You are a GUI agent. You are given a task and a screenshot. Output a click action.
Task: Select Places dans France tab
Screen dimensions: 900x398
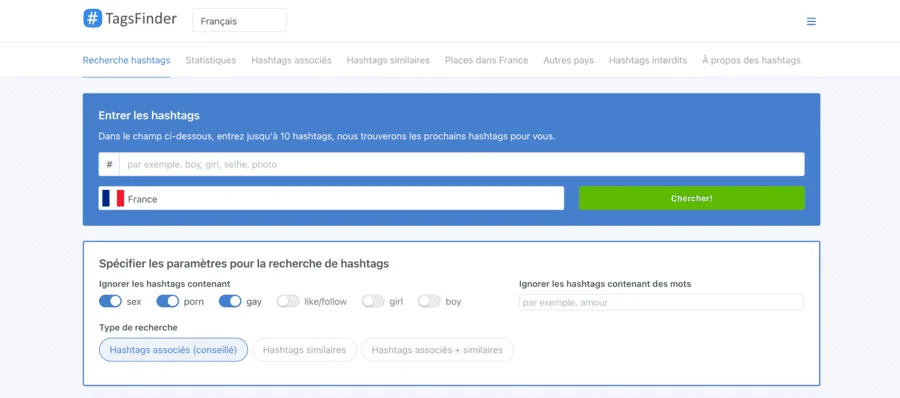pos(486,60)
